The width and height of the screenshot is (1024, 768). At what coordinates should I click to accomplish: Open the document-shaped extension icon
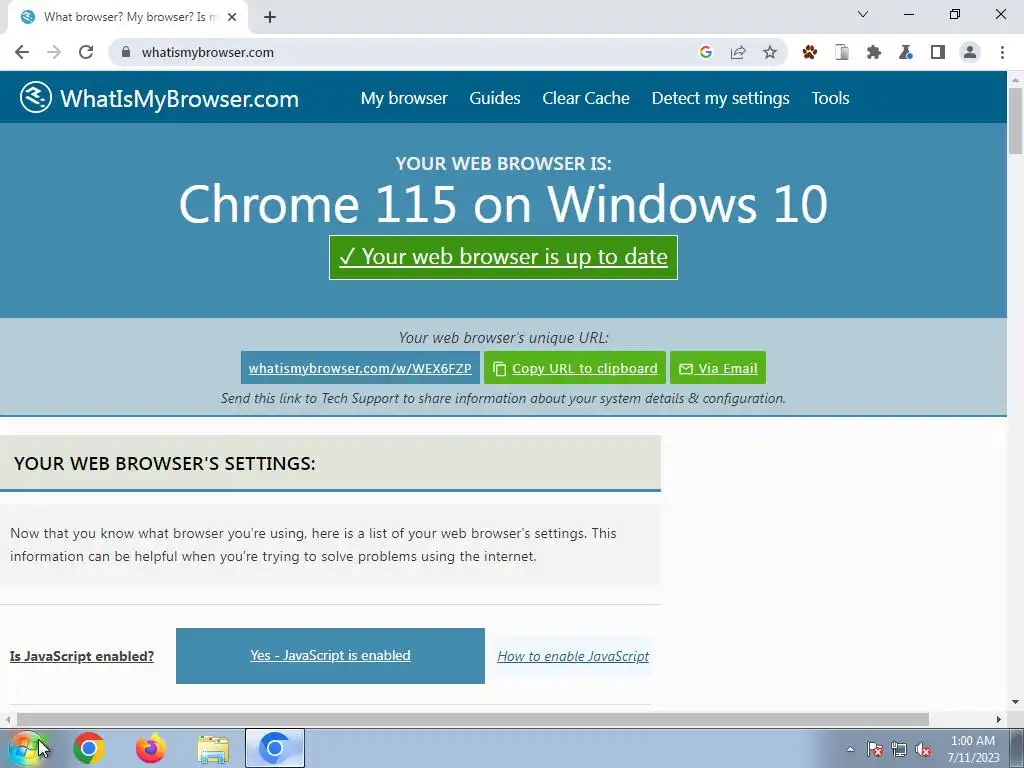(x=842, y=52)
